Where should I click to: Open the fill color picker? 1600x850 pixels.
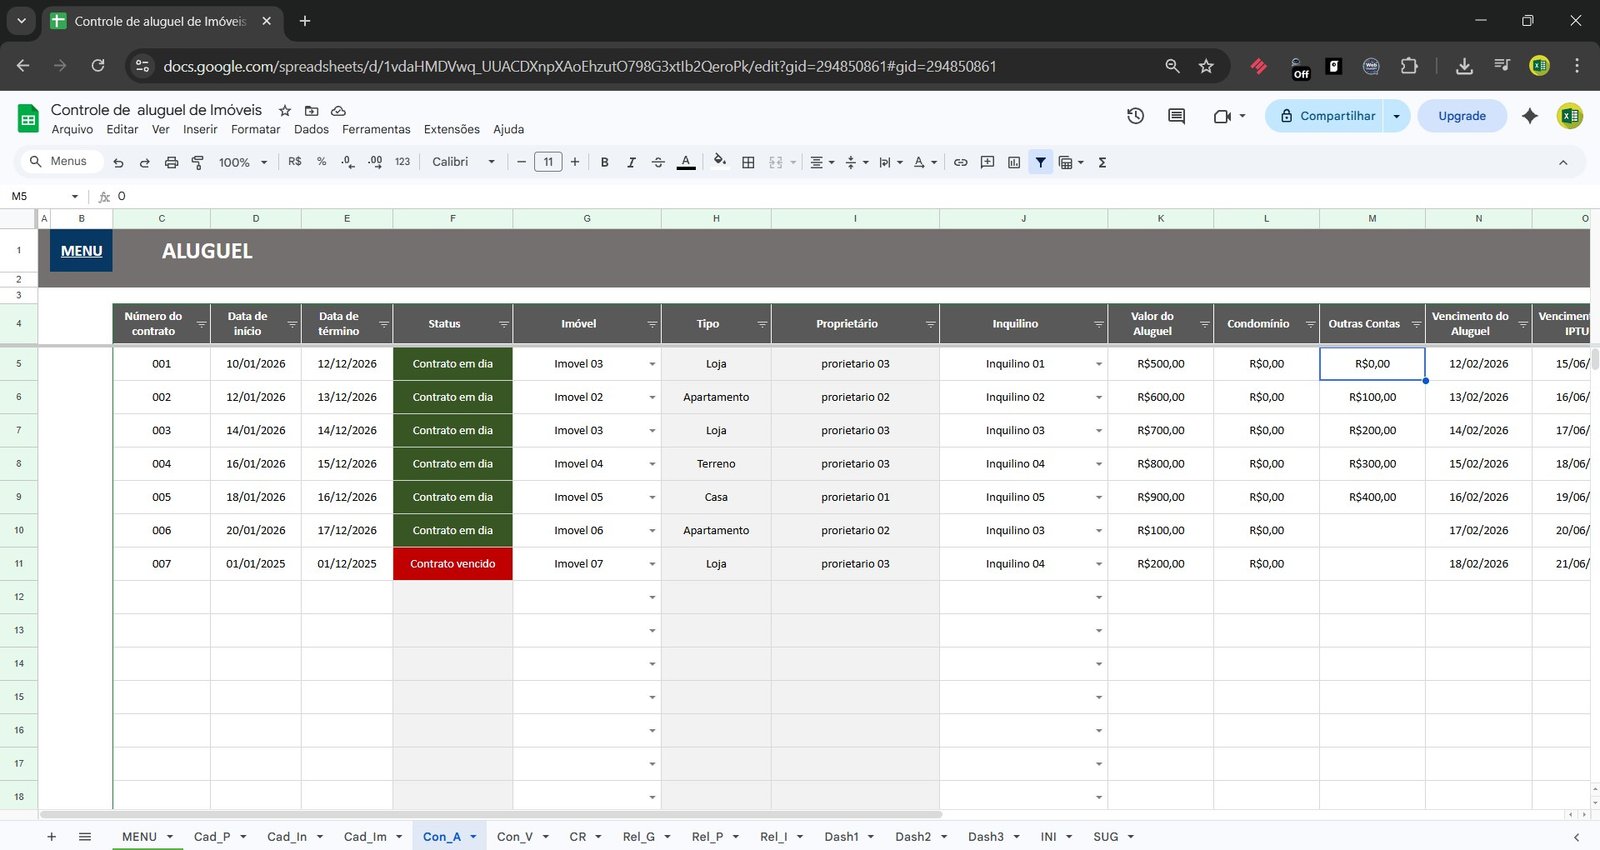click(720, 162)
